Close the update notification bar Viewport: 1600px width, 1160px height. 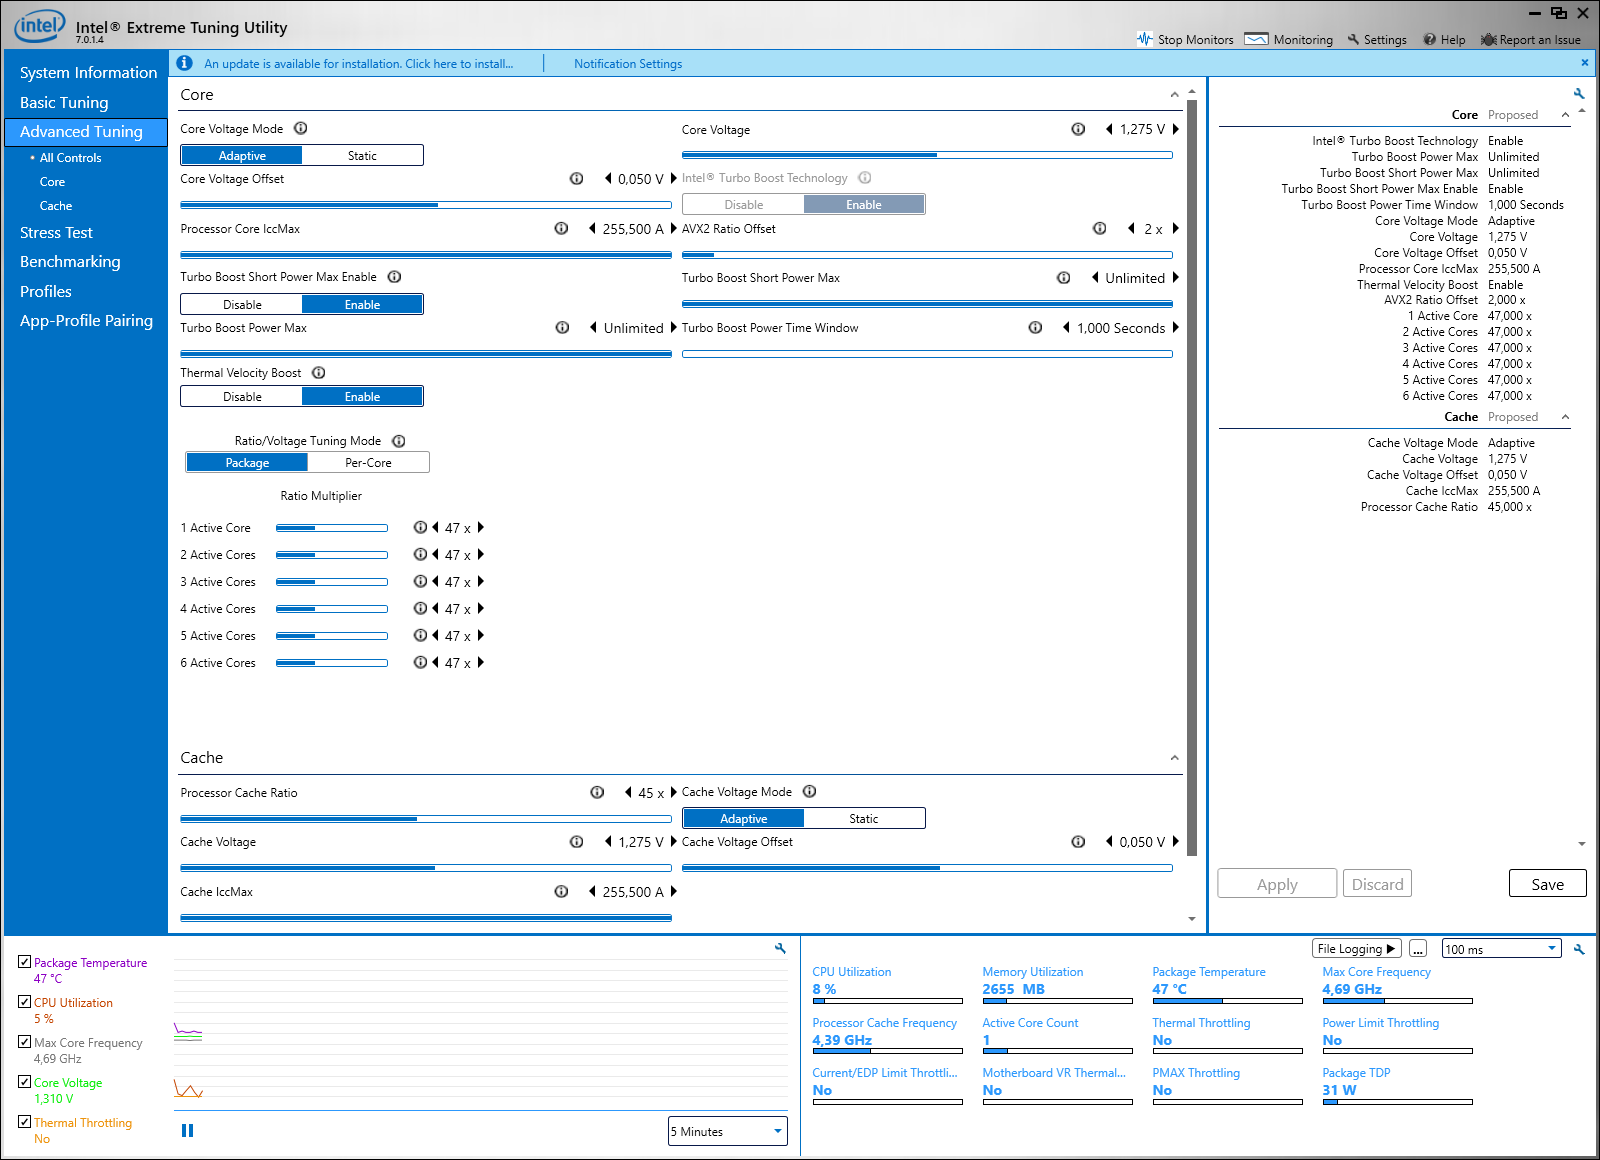point(1585,62)
